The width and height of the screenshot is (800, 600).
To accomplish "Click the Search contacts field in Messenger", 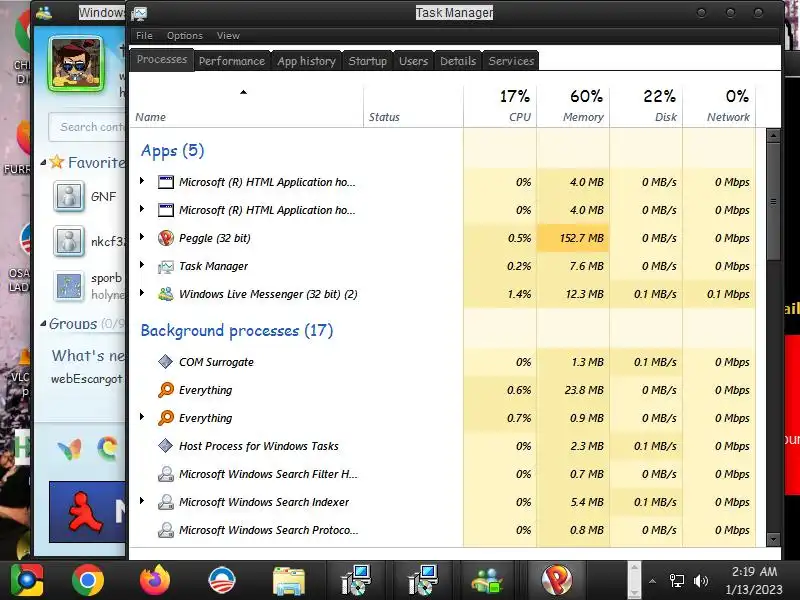I will (87, 127).
